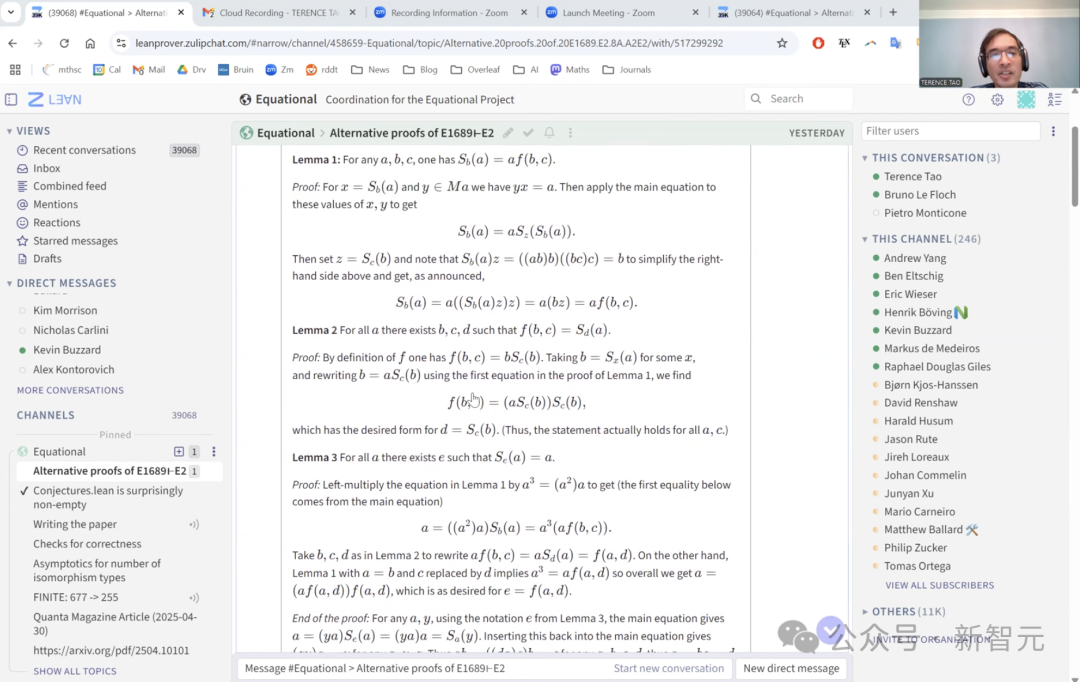Edit topic with pencil icon

pyautogui.click(x=508, y=133)
